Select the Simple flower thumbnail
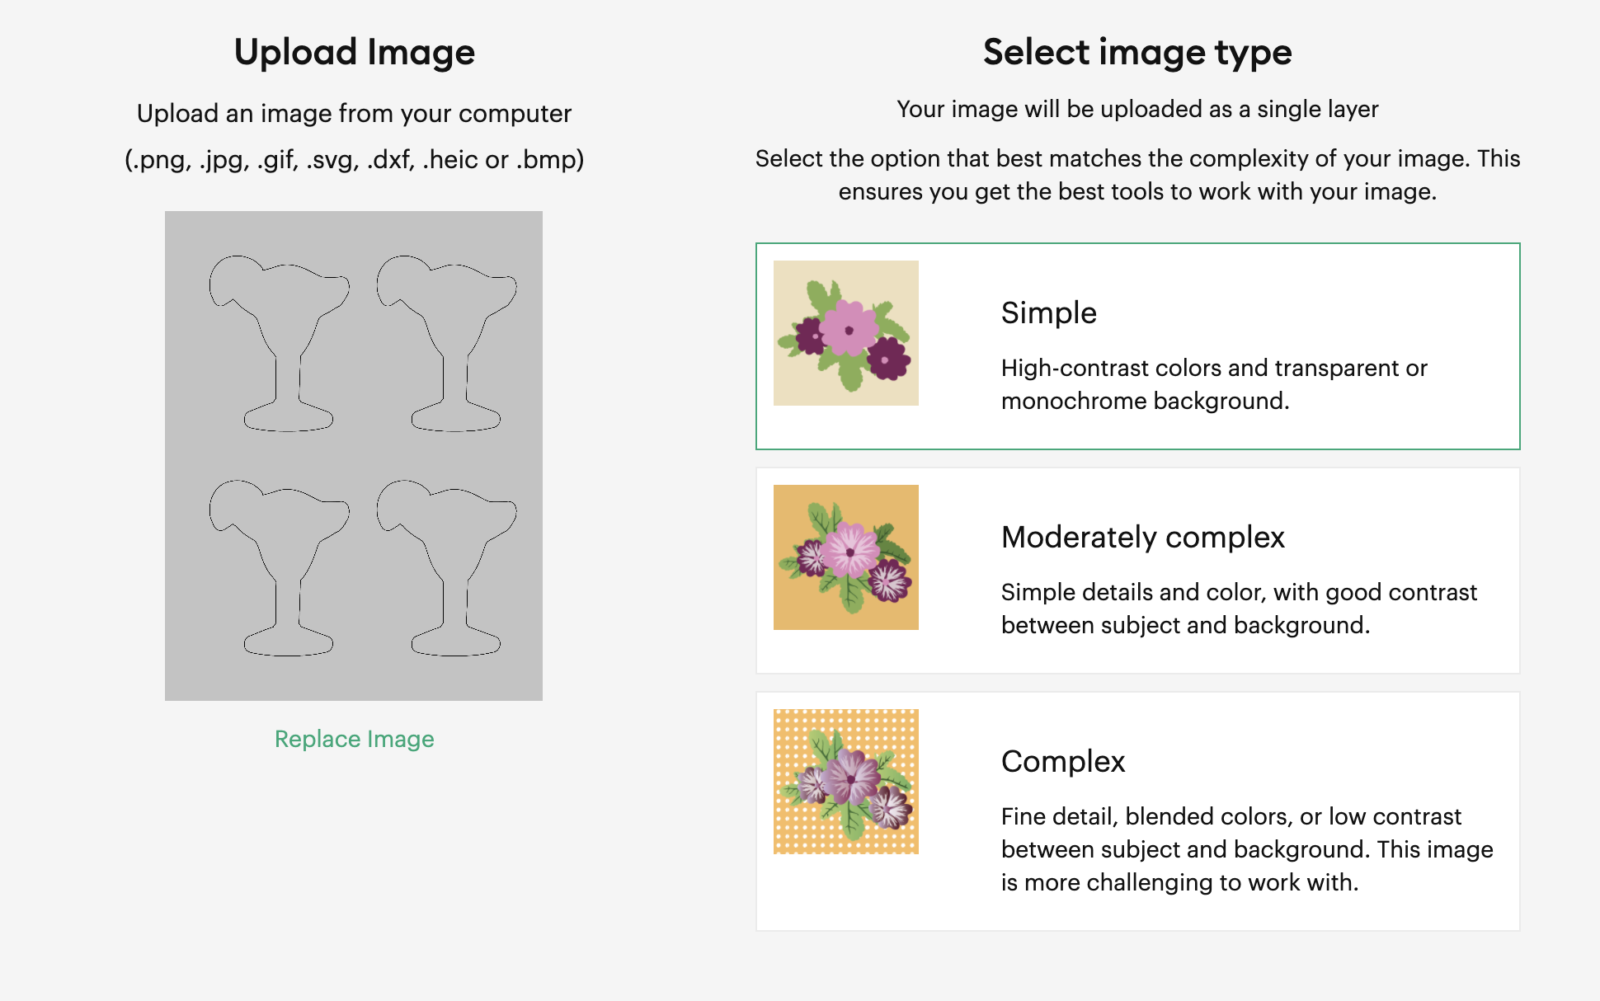The width and height of the screenshot is (1600, 1001). click(x=846, y=333)
